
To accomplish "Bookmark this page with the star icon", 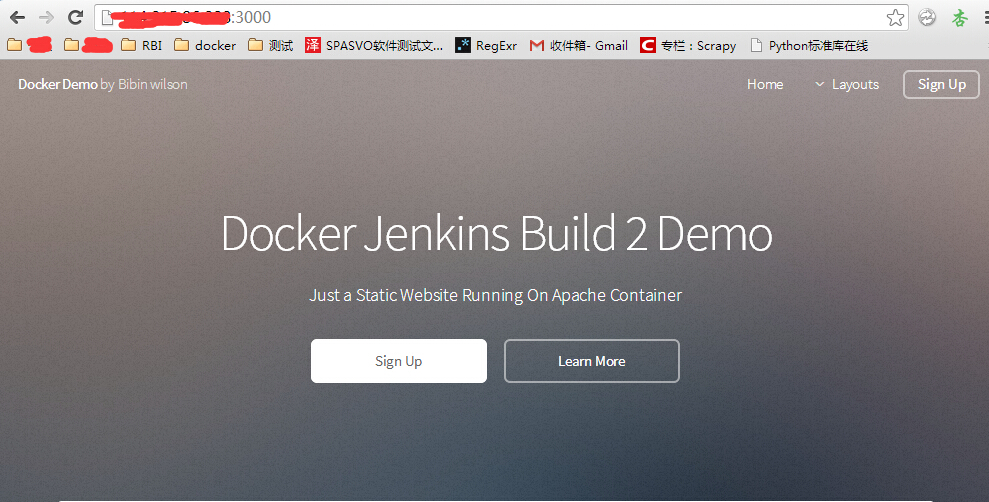I will click(x=895, y=18).
